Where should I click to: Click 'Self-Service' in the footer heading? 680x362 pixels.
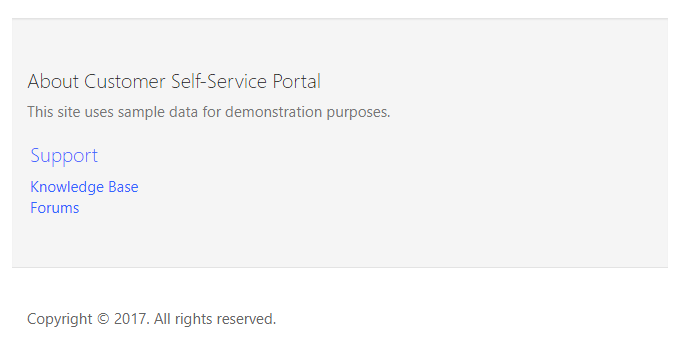coord(219,82)
